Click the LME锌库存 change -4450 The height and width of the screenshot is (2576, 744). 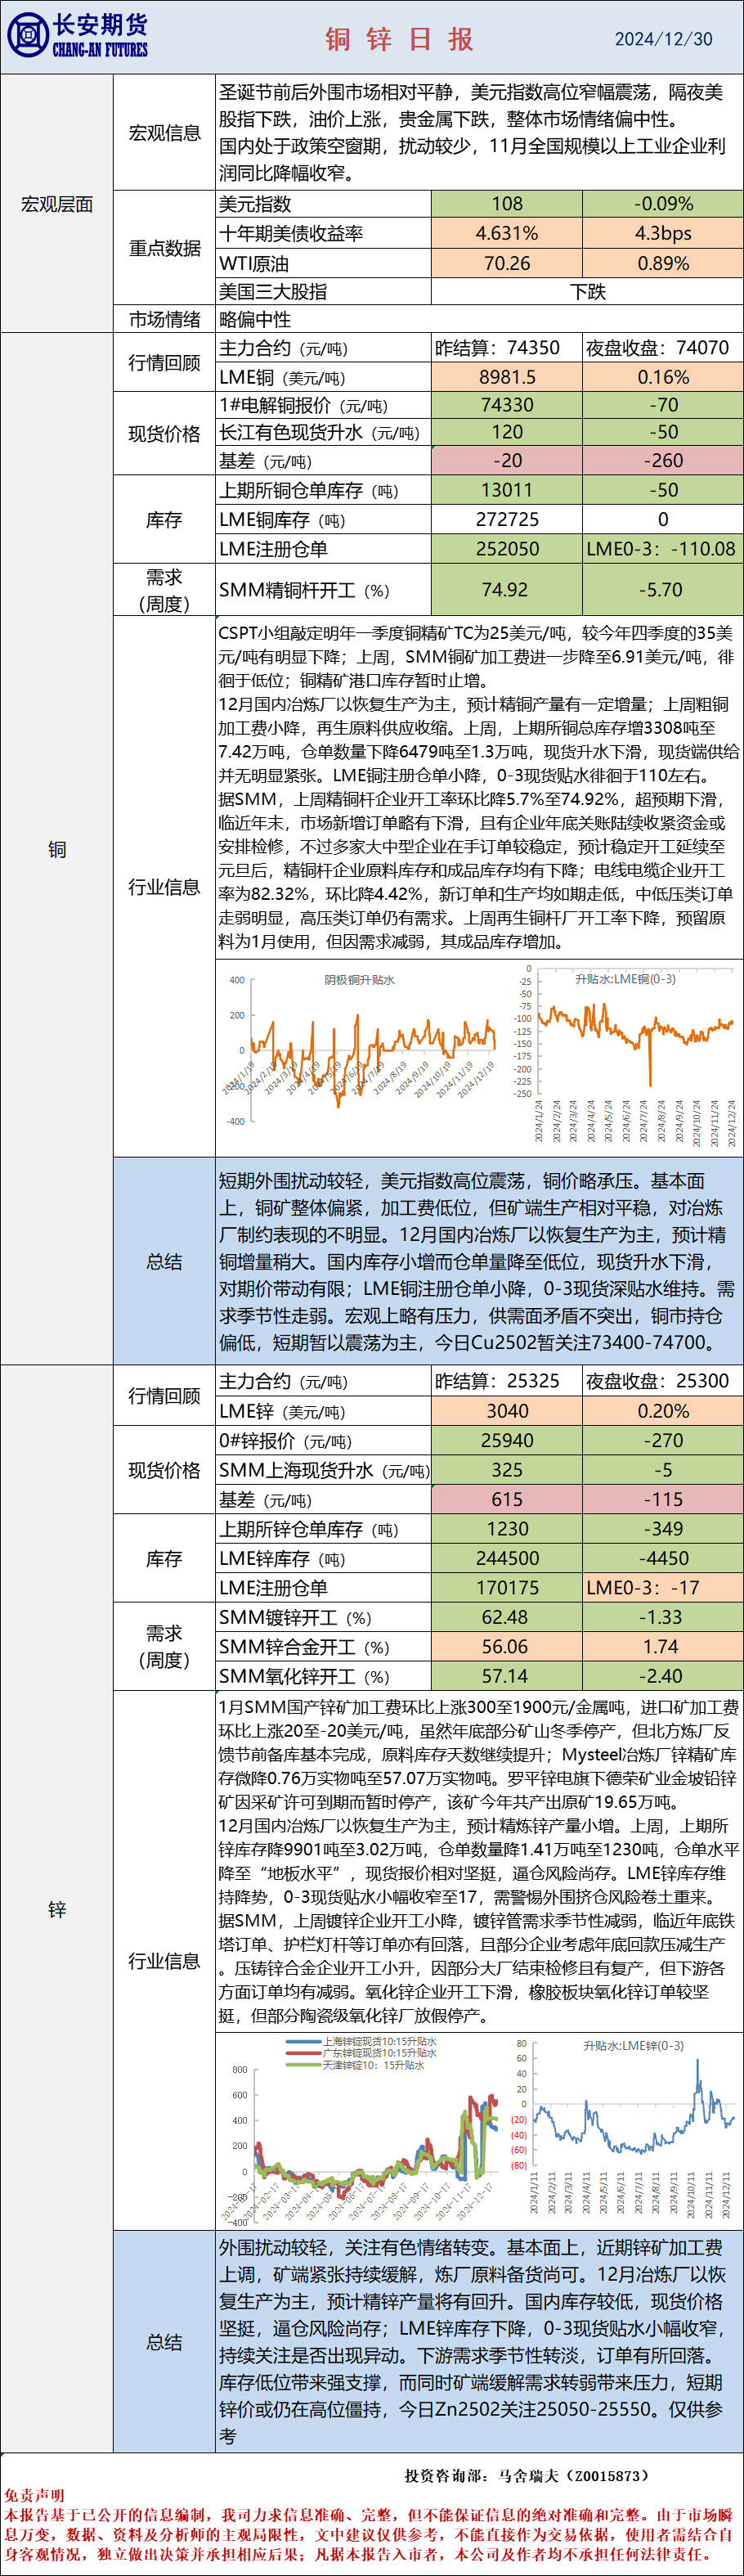coord(663,1558)
